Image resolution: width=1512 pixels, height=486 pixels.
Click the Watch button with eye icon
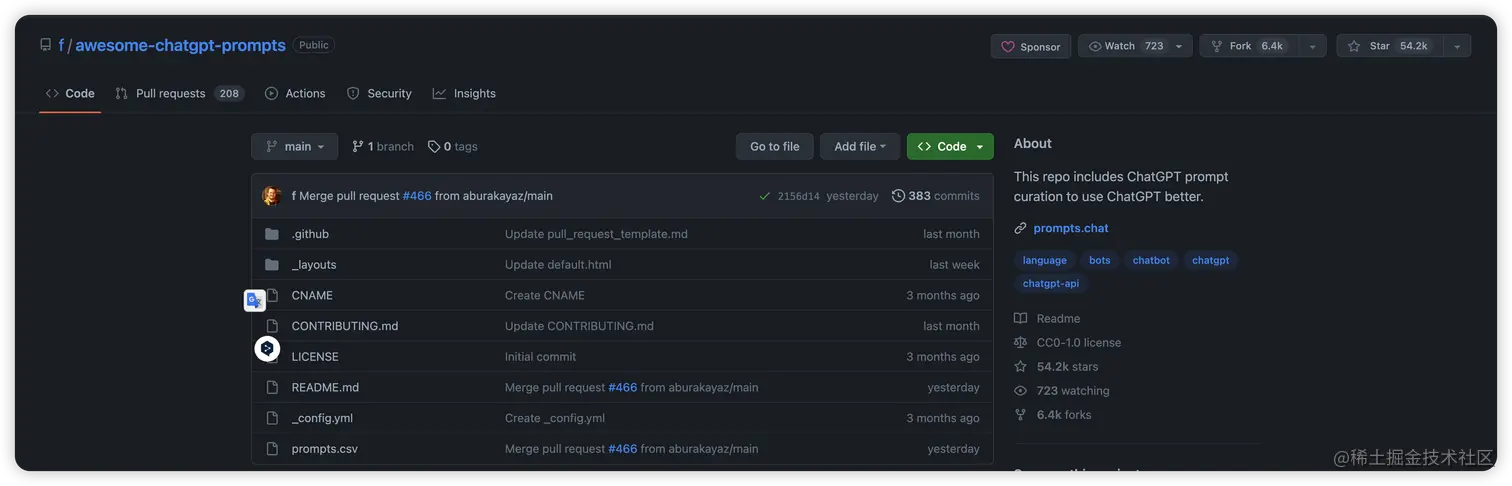click(x=1124, y=46)
